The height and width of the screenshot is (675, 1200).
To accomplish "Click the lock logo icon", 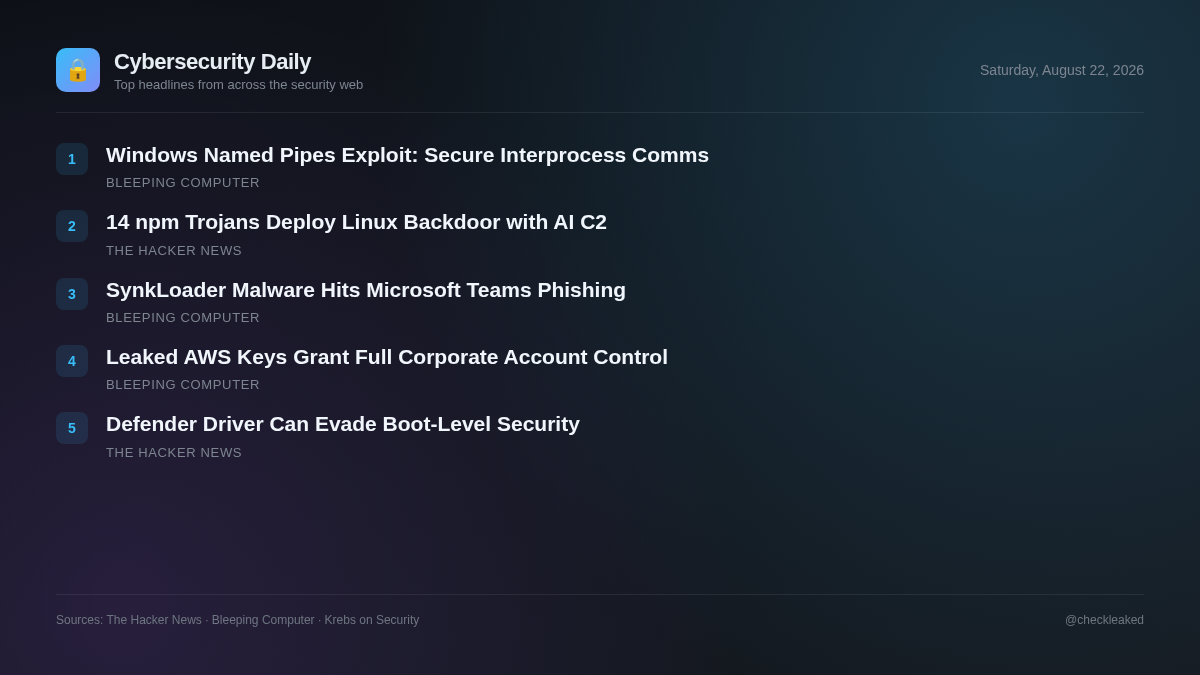I will 78,70.
